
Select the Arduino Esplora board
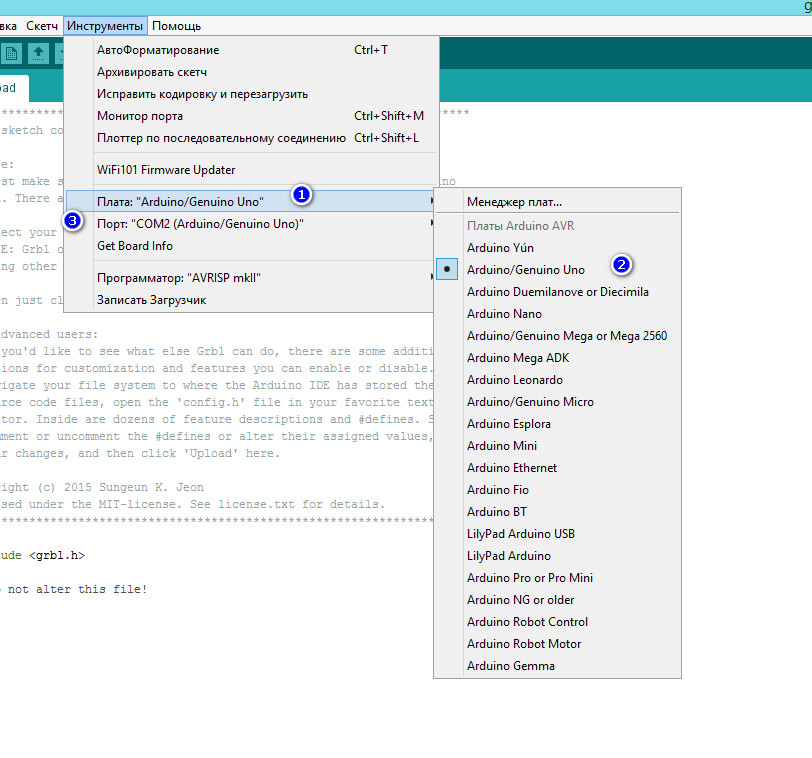(557, 424)
